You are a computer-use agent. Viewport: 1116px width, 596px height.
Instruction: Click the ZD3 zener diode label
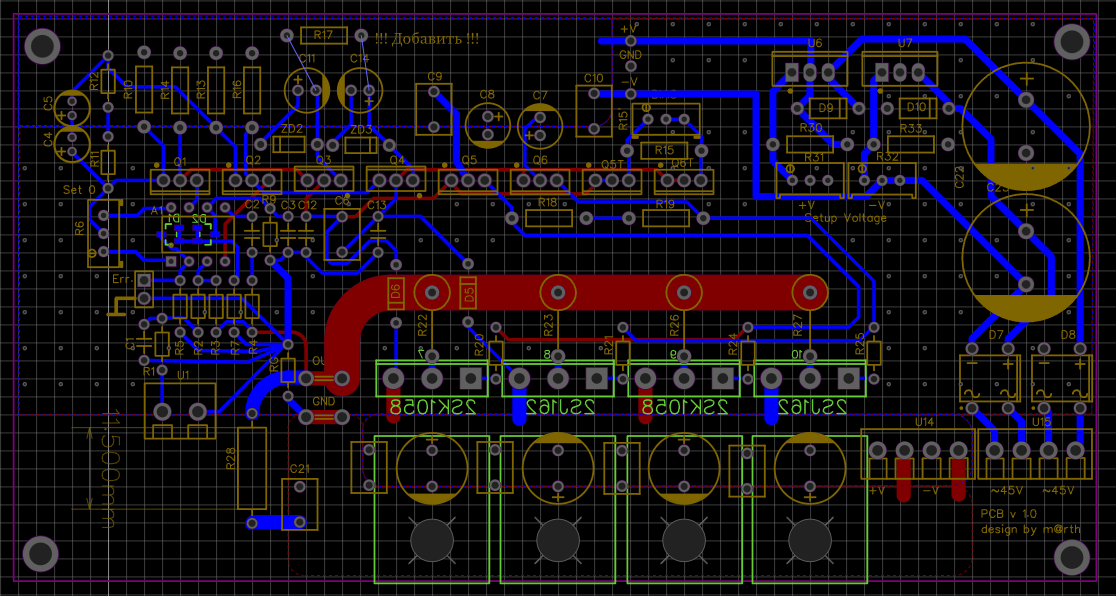click(x=362, y=130)
